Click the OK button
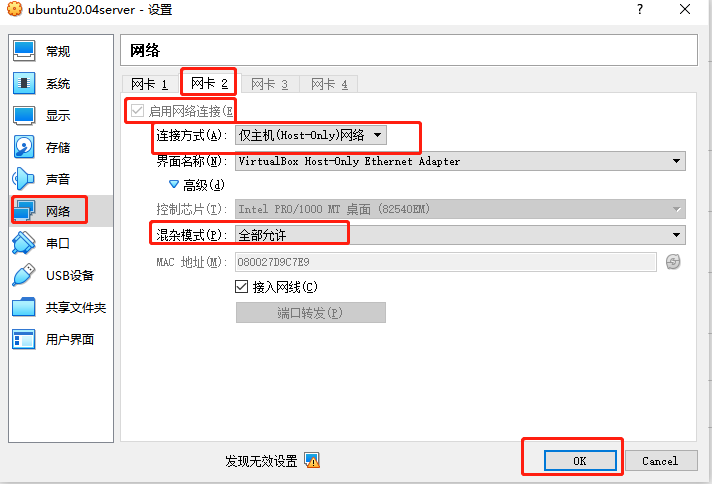Image resolution: width=712 pixels, height=484 pixels. coord(580,461)
